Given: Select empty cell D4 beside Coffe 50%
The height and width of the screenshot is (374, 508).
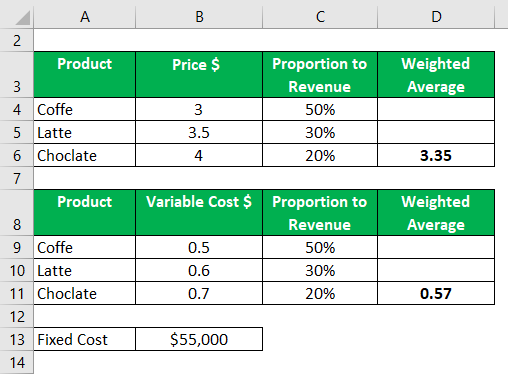Looking at the screenshot, I should point(436,109).
